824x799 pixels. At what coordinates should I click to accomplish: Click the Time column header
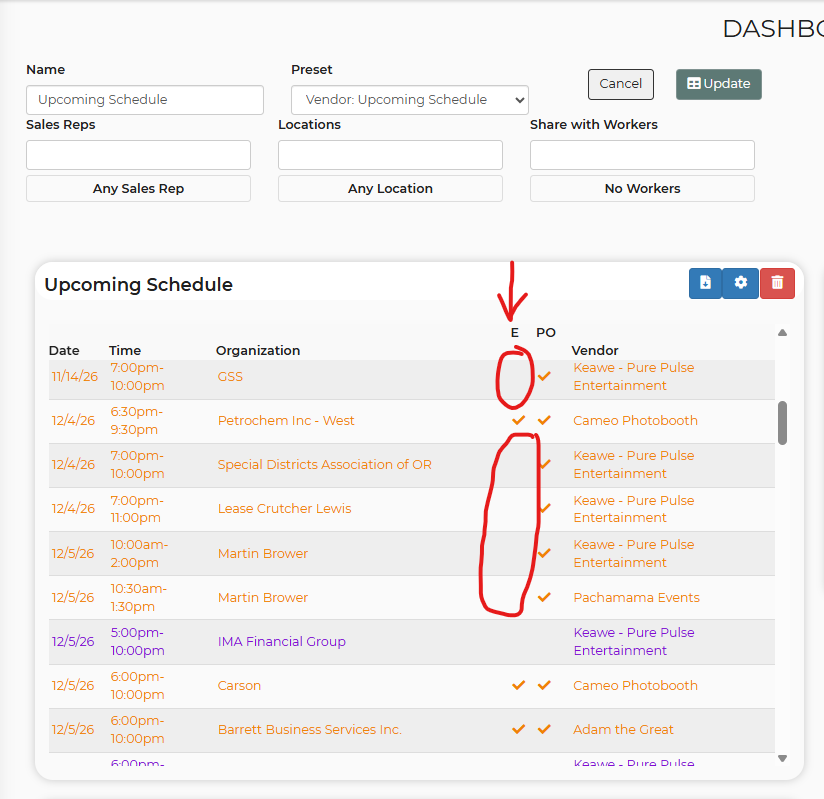point(125,351)
